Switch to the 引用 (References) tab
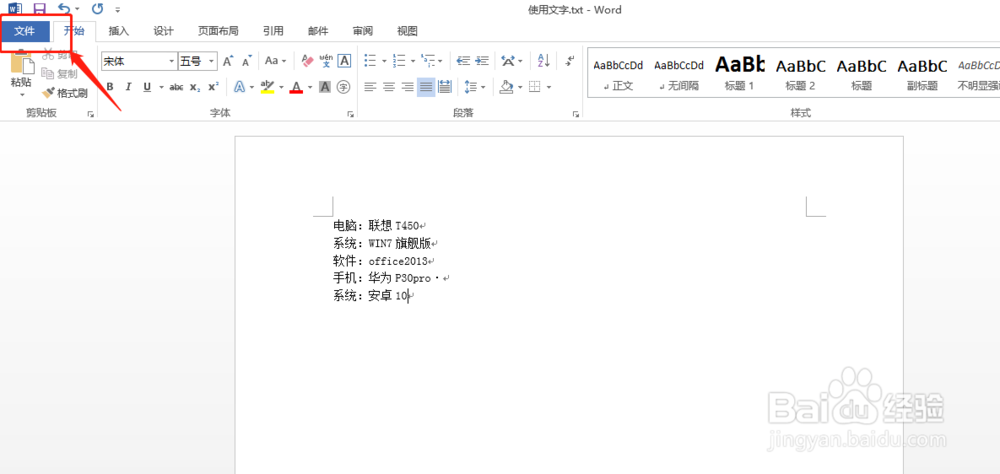 pyautogui.click(x=274, y=31)
